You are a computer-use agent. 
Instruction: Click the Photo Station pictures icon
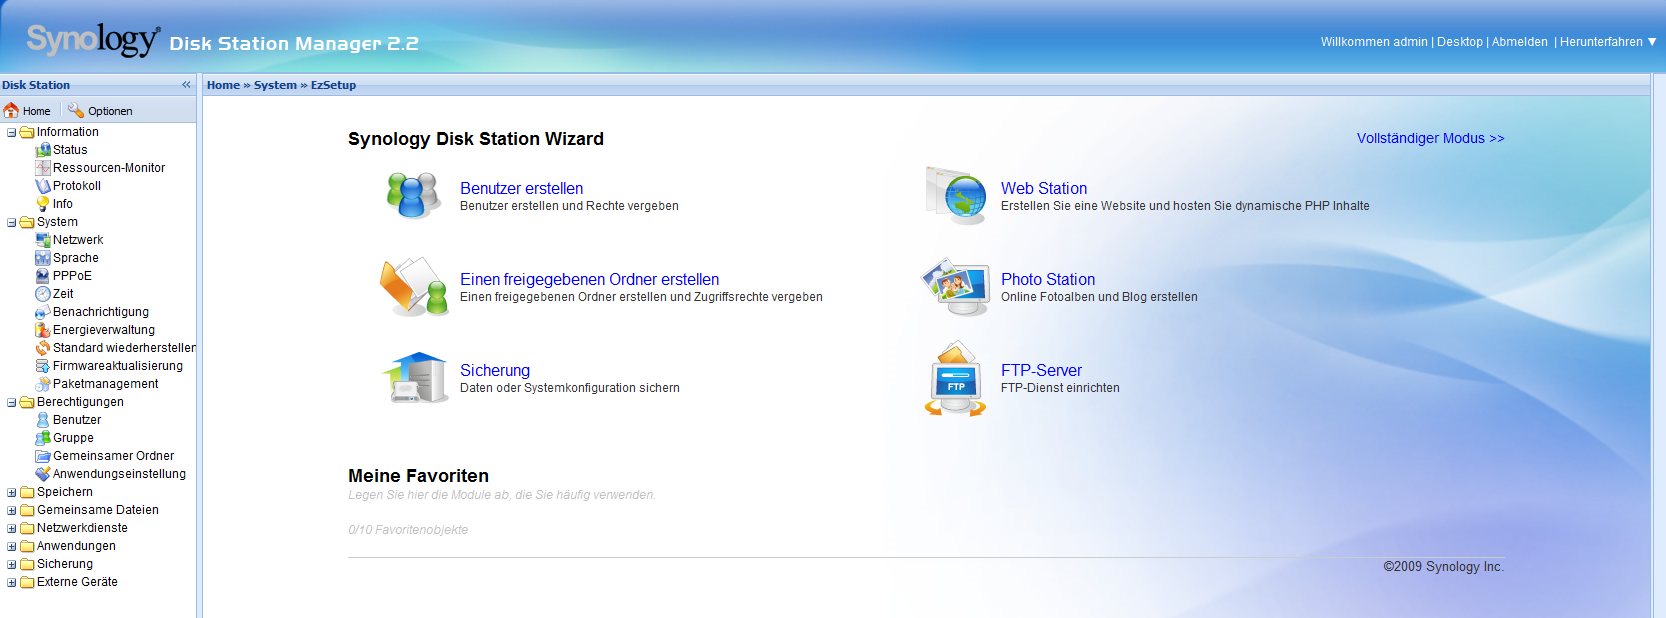coord(955,287)
